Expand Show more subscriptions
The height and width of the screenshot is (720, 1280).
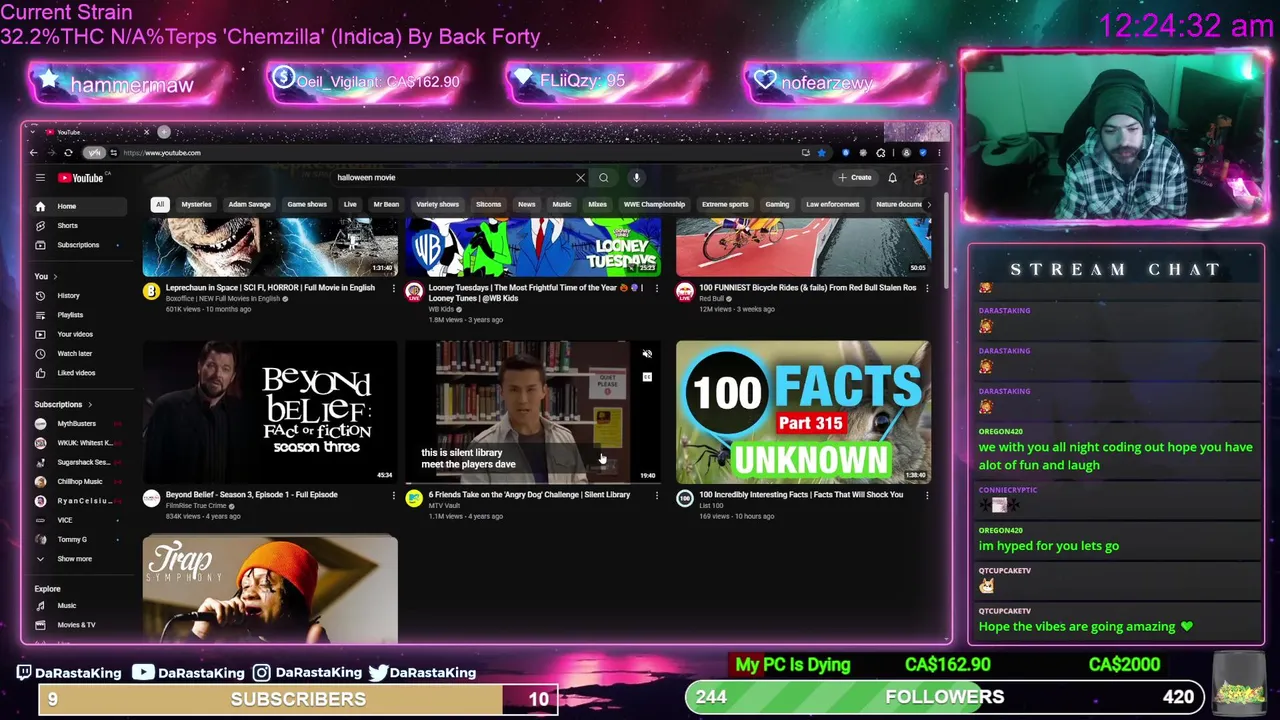pos(78,559)
